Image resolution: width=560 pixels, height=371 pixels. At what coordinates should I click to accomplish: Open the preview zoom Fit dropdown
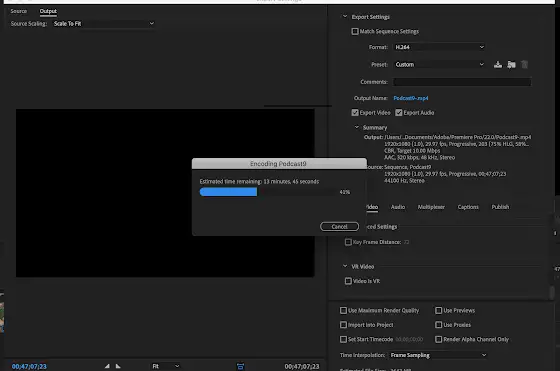(165, 366)
